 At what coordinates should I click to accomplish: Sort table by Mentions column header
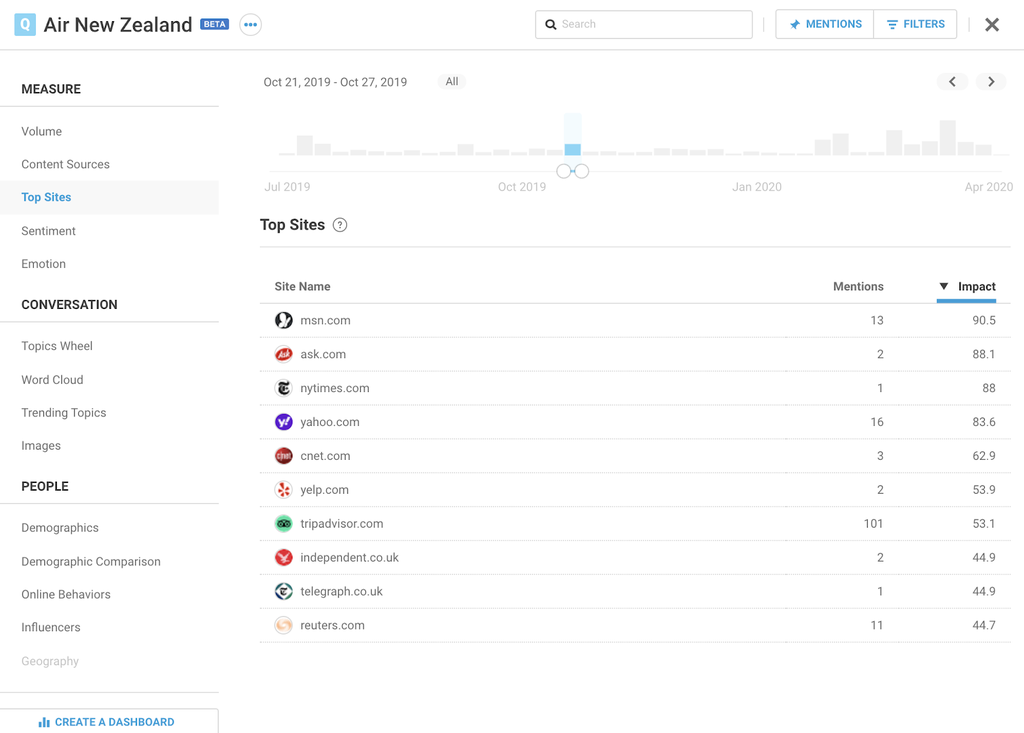pos(857,287)
